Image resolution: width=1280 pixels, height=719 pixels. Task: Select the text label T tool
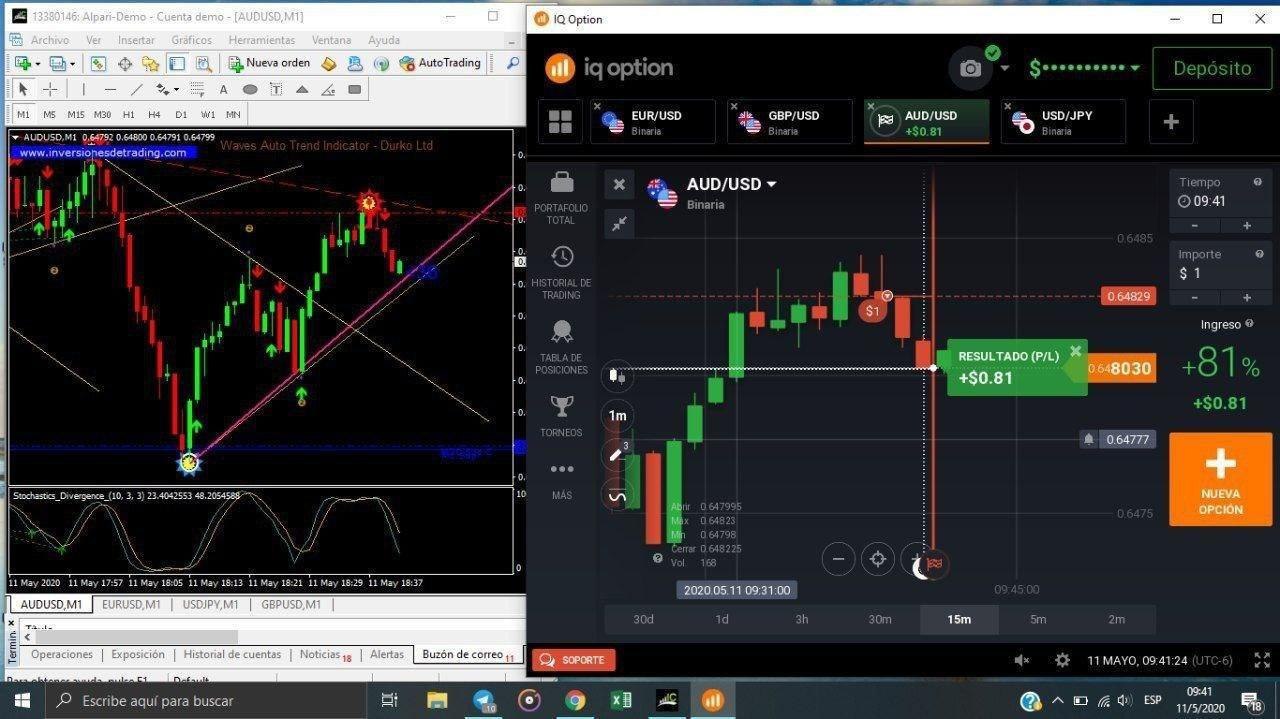[275, 89]
